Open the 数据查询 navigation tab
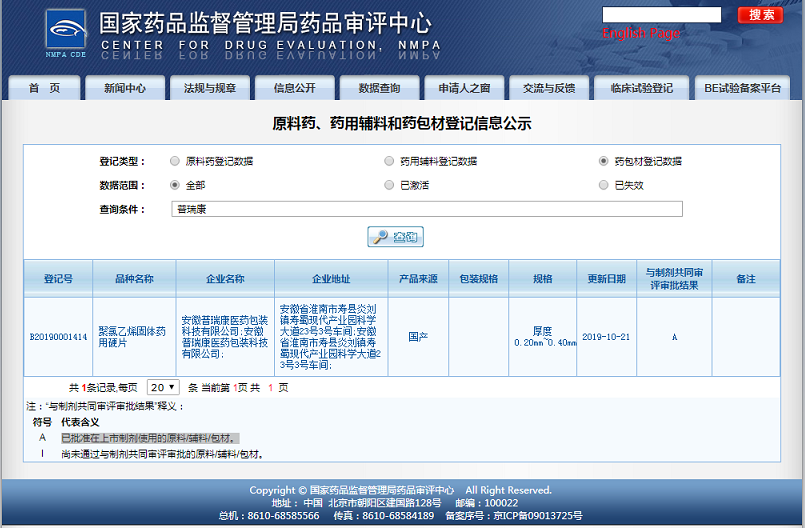Viewport: 805px width, 528px height. click(x=379, y=88)
